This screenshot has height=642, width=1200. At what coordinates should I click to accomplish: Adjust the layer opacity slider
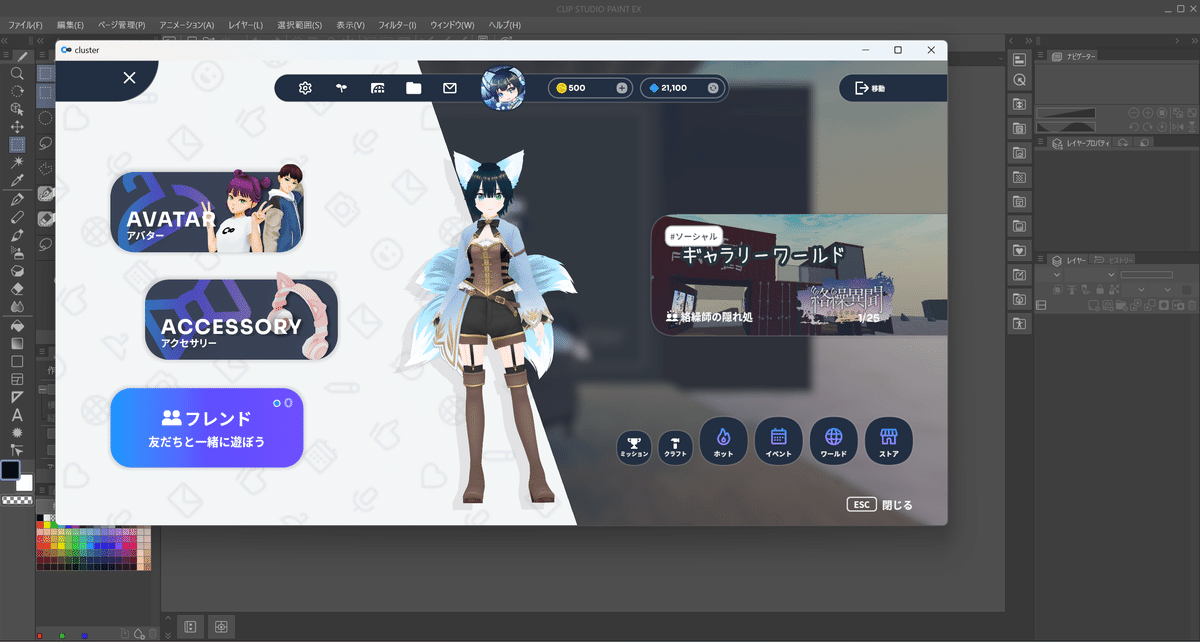(1146, 274)
